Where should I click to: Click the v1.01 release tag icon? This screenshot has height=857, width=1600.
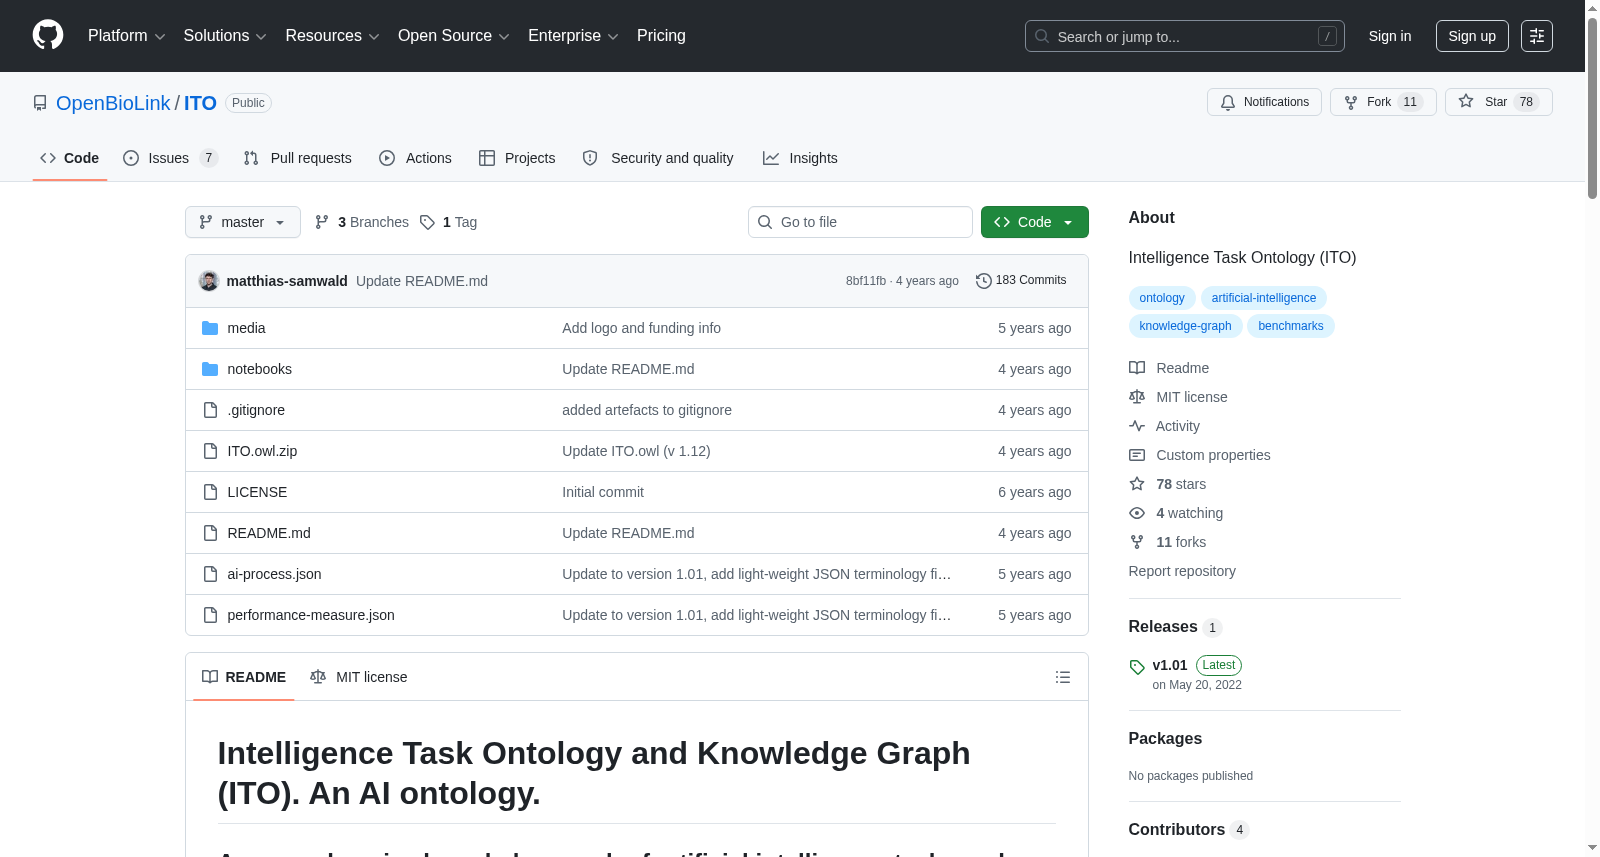(1137, 667)
